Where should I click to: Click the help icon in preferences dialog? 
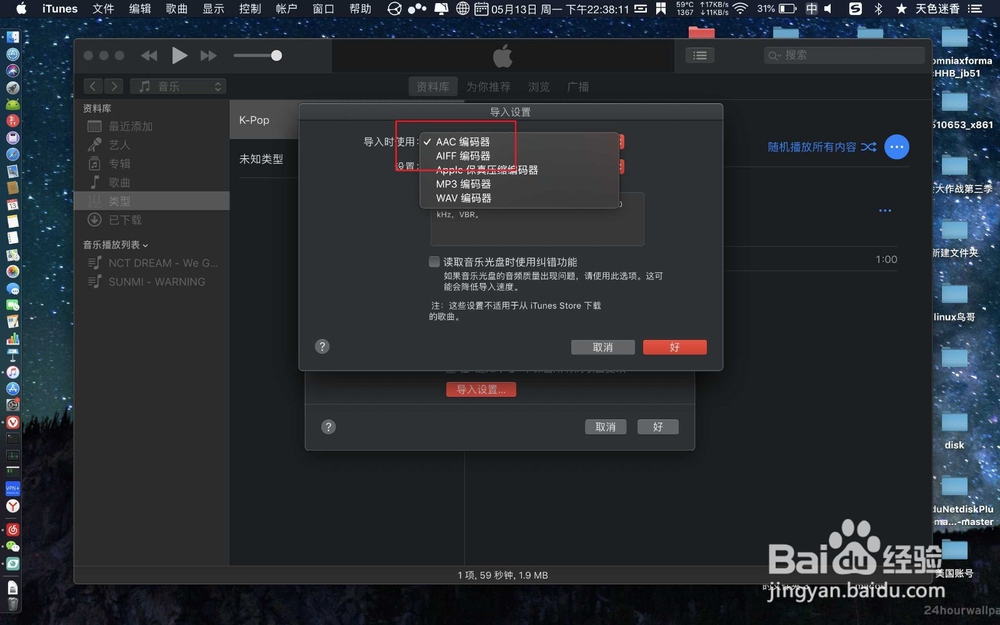click(328, 427)
